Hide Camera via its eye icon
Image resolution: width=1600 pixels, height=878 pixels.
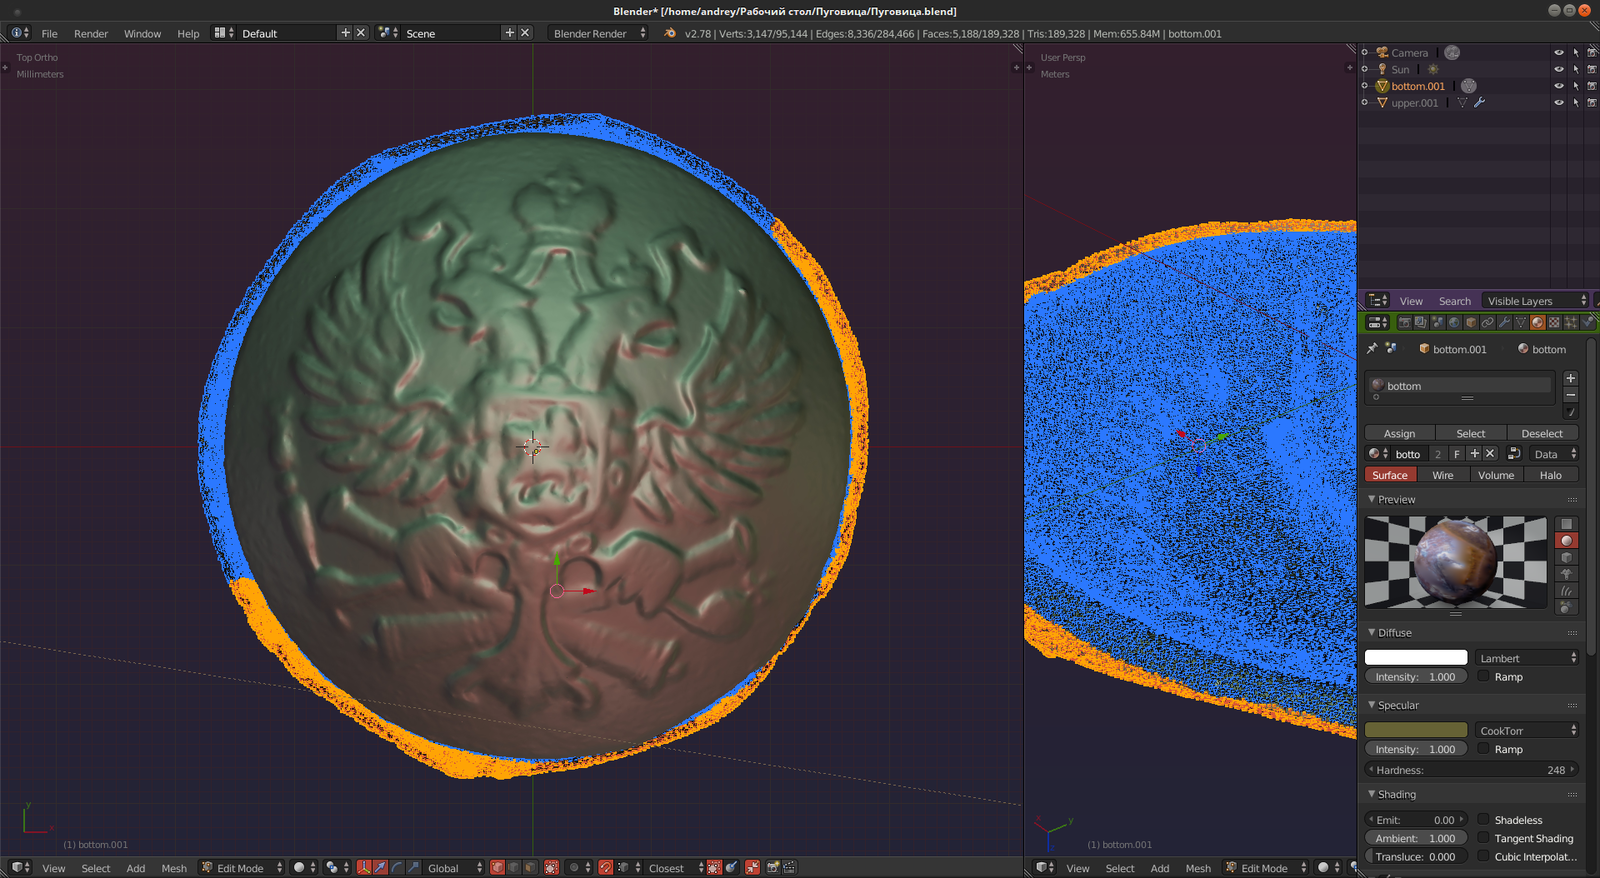tap(1558, 53)
